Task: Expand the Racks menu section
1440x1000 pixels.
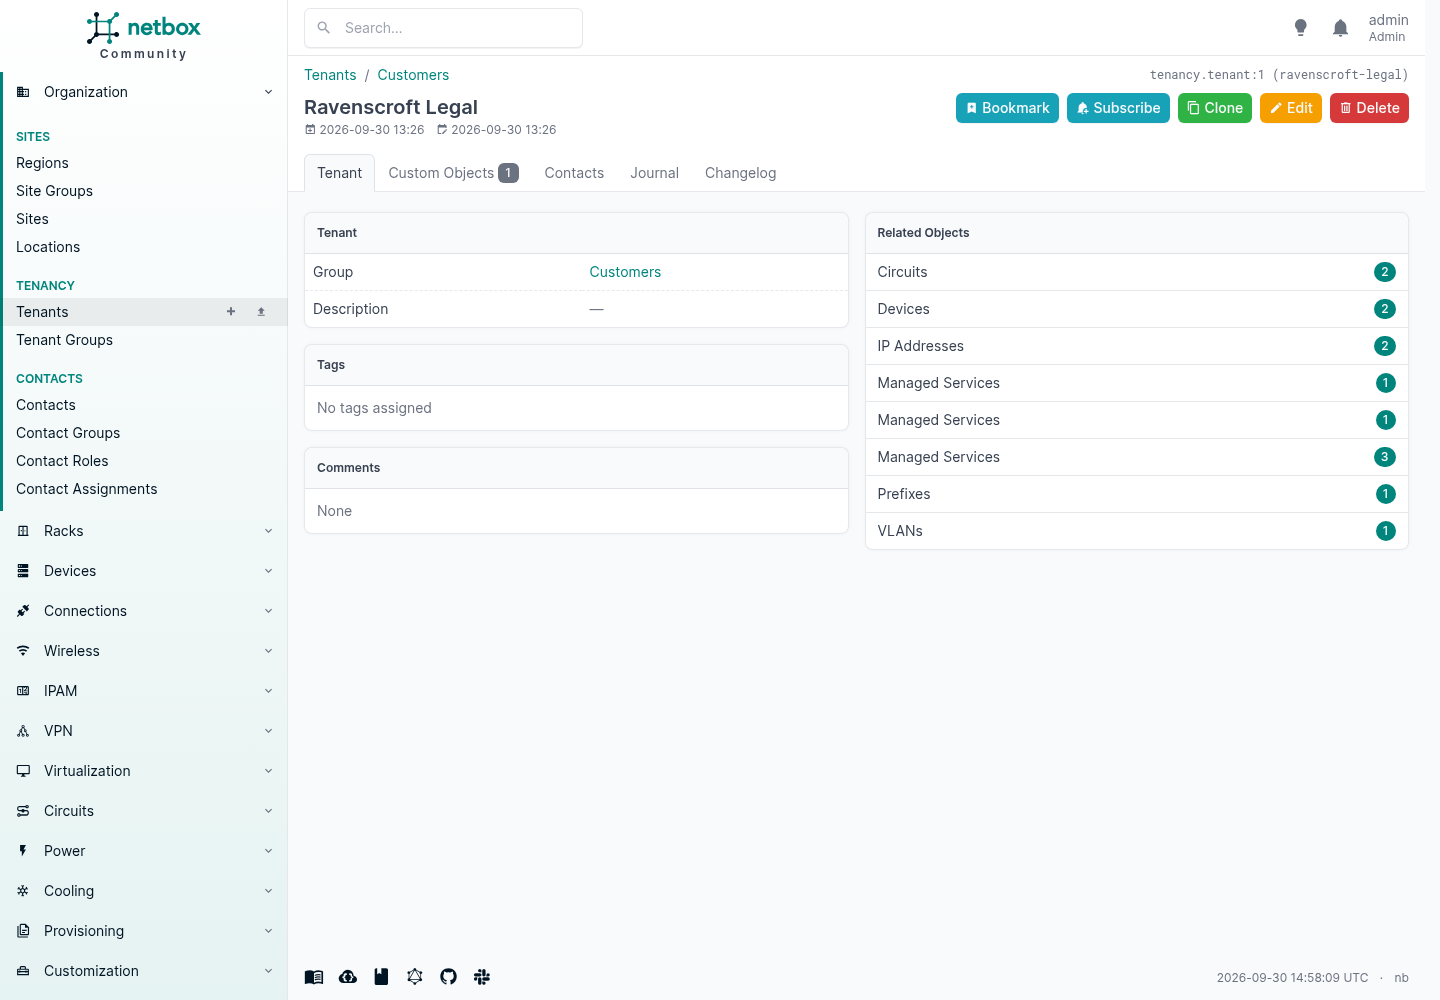Action: coord(143,531)
